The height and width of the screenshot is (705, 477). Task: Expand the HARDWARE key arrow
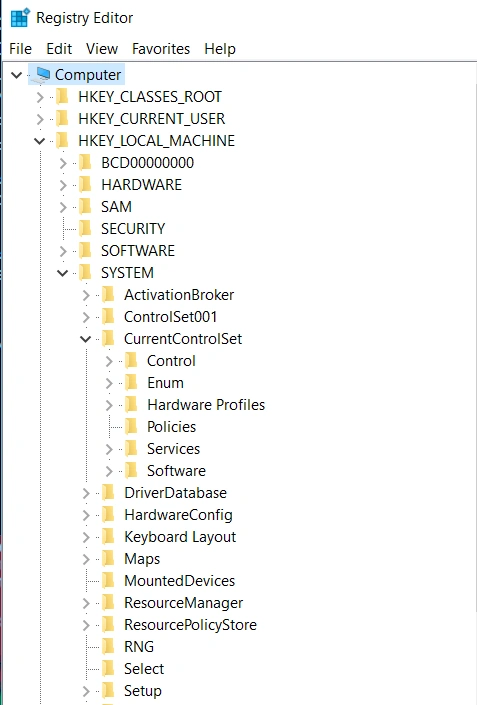[x=63, y=185]
